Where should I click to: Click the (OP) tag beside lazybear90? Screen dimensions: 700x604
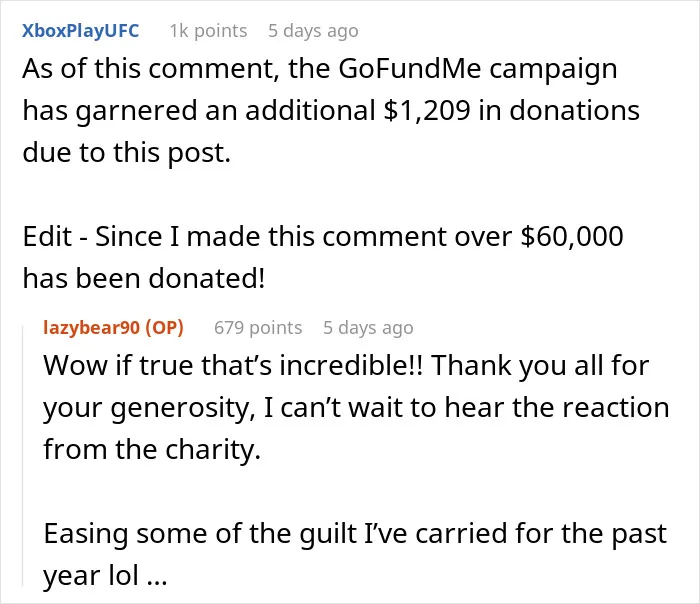coord(164,328)
